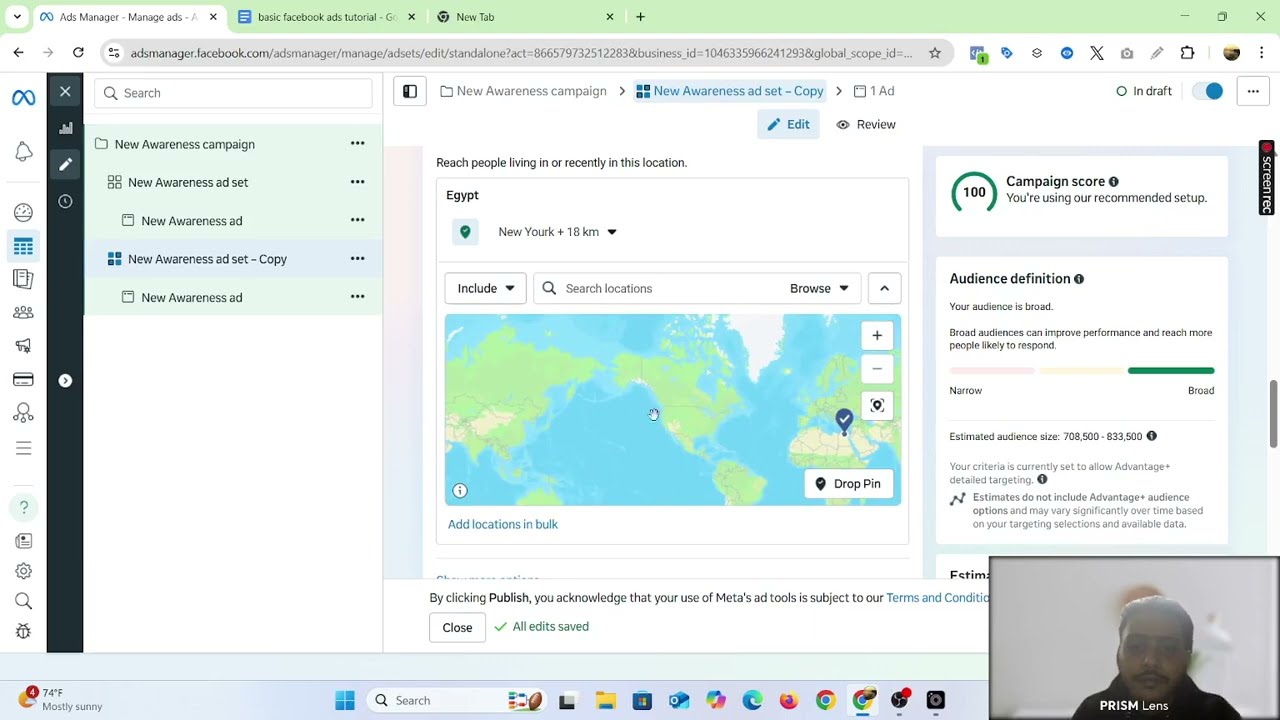The height and width of the screenshot is (720, 1280).
Task: Go to the 1 Ad breadcrumb
Action: point(874,91)
